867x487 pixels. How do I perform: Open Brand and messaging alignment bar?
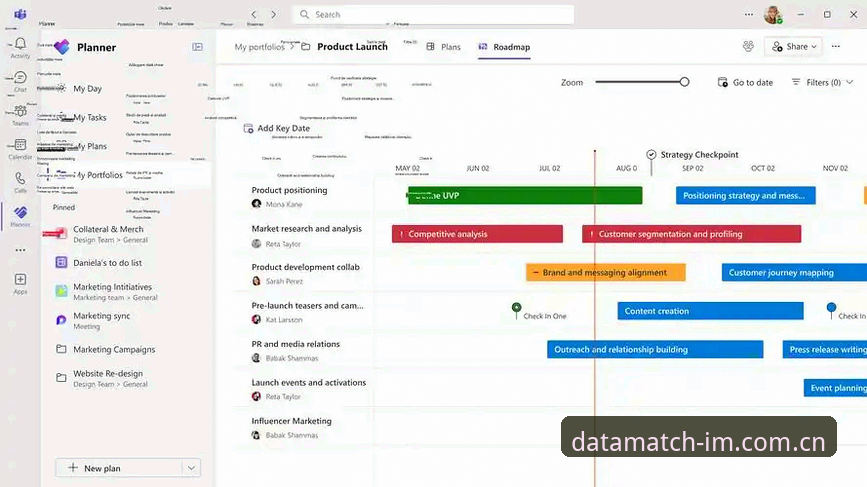pyautogui.click(x=605, y=273)
